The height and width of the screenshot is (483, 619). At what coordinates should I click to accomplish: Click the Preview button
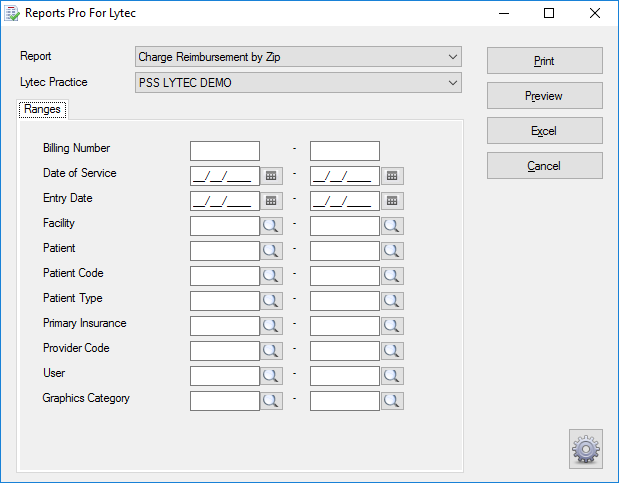click(x=545, y=96)
